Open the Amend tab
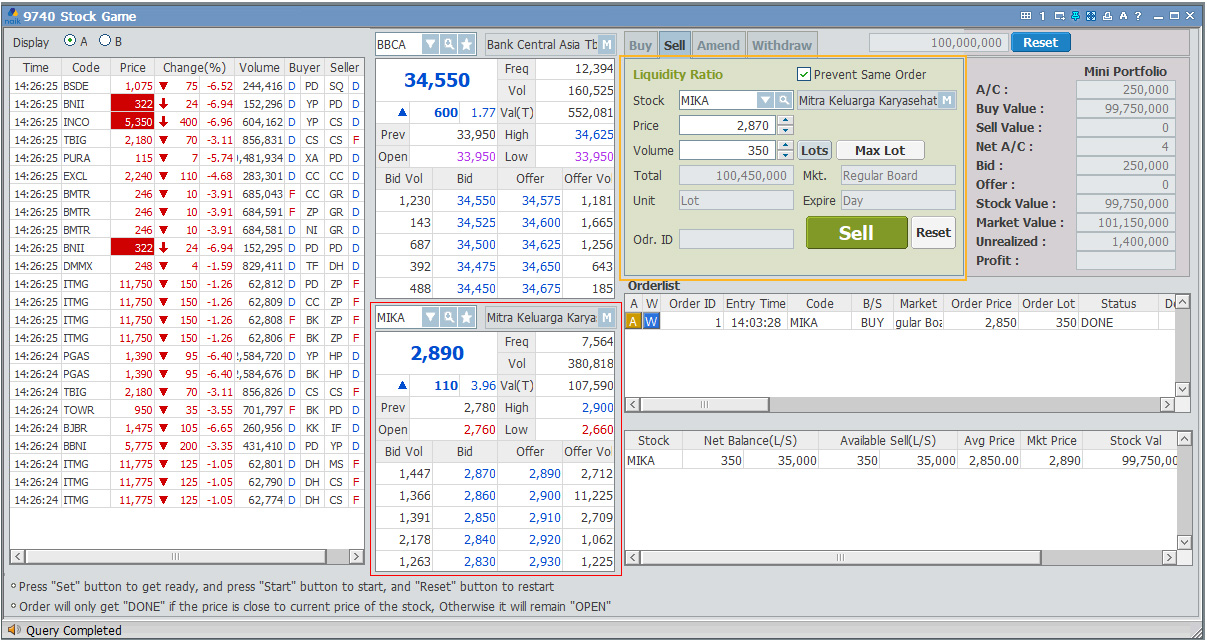The height and width of the screenshot is (641, 1207). point(718,45)
